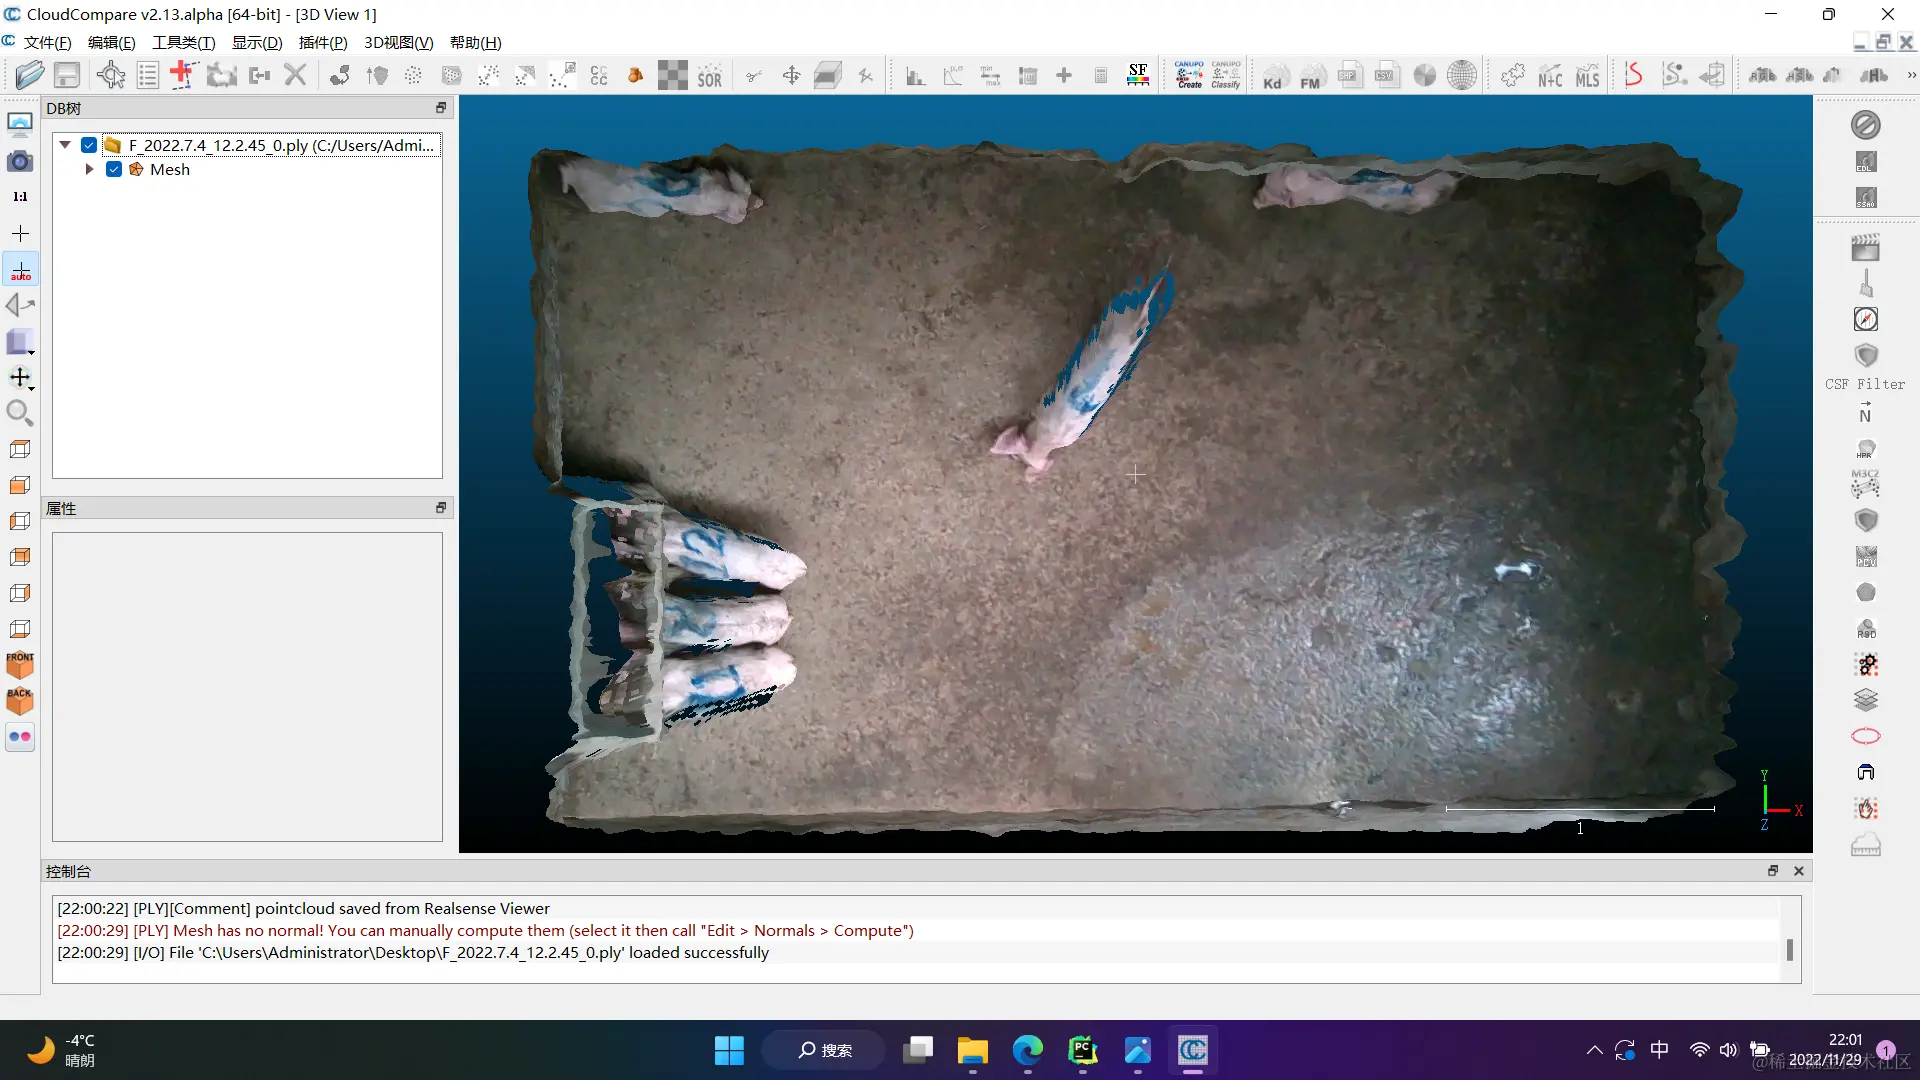1920x1080 pixels.
Task: Click the SOR filter tool icon
Action: point(709,76)
